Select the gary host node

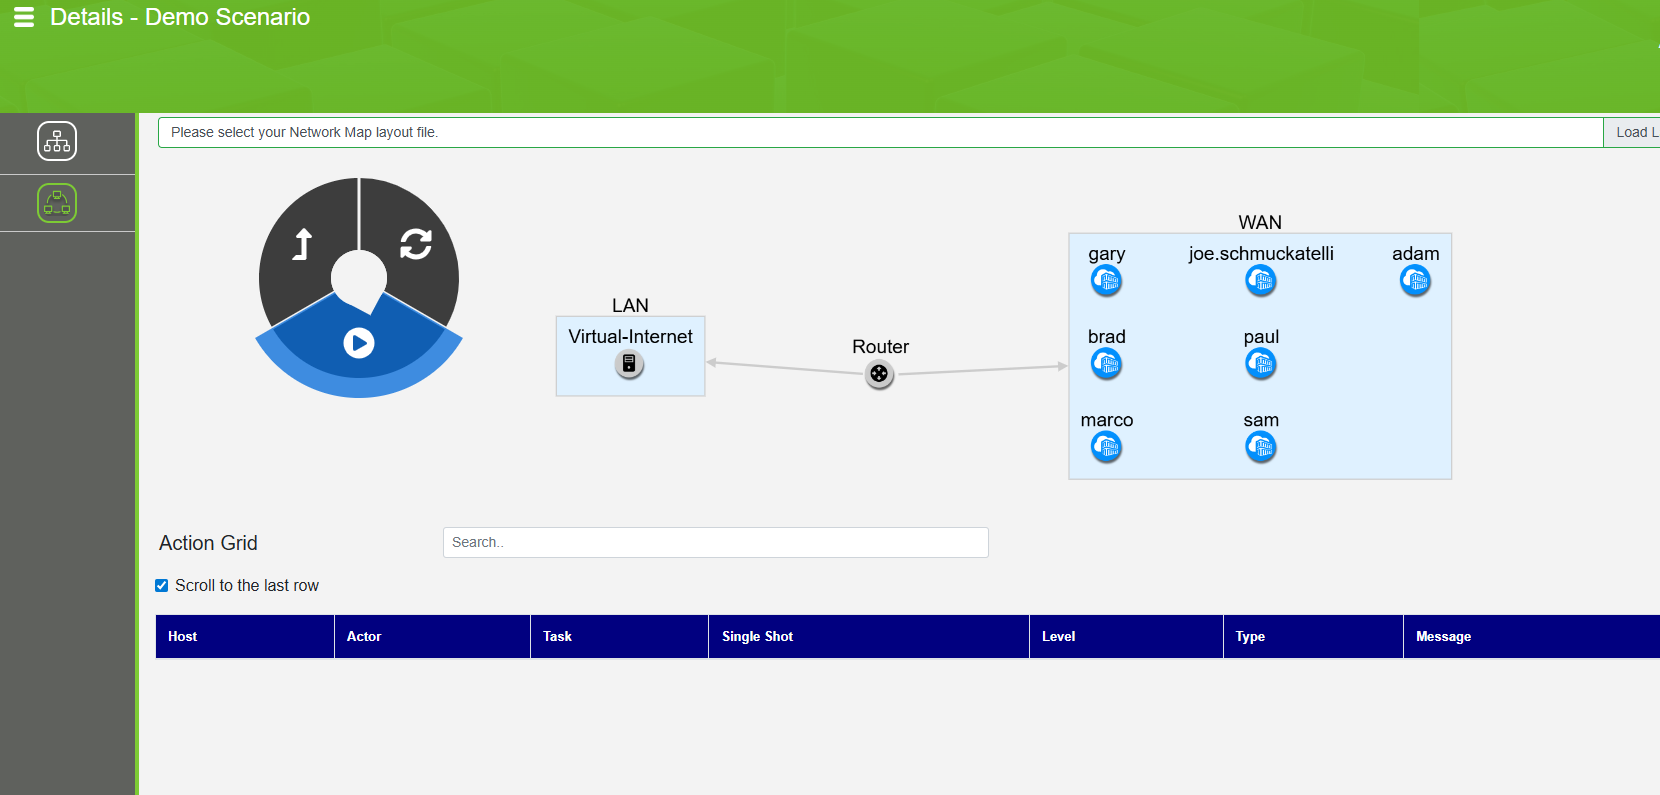(1106, 281)
